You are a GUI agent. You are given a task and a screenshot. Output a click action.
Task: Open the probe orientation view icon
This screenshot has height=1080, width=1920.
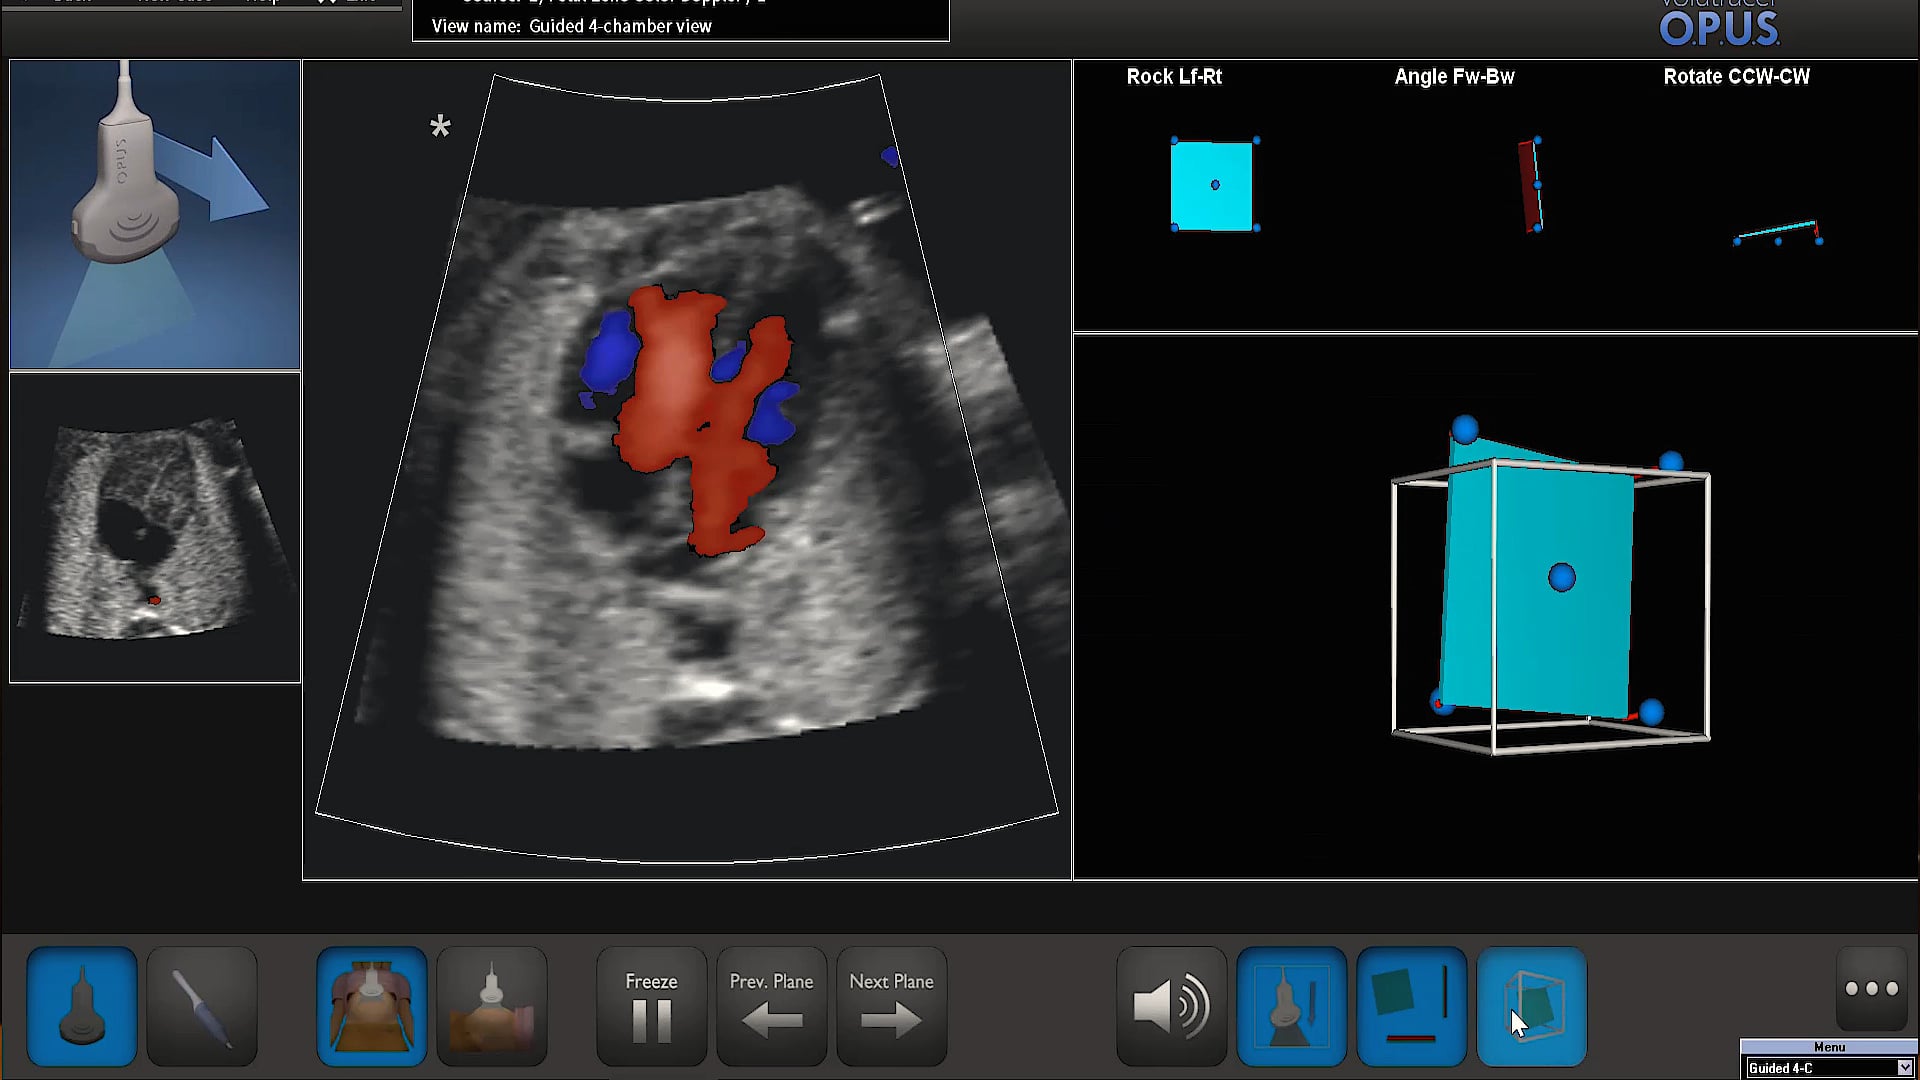tap(1291, 1005)
